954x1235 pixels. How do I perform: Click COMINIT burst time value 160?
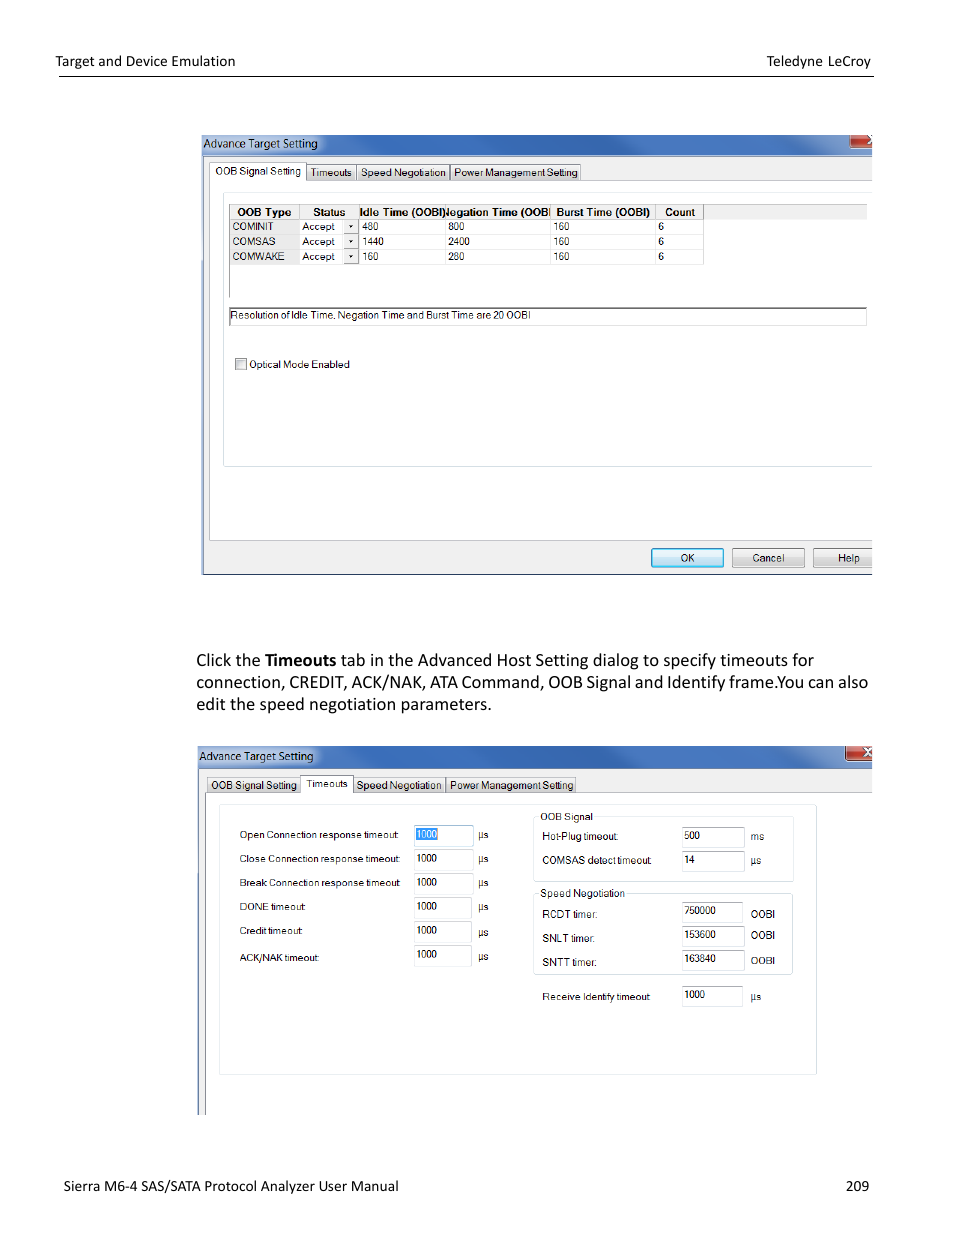603,227
